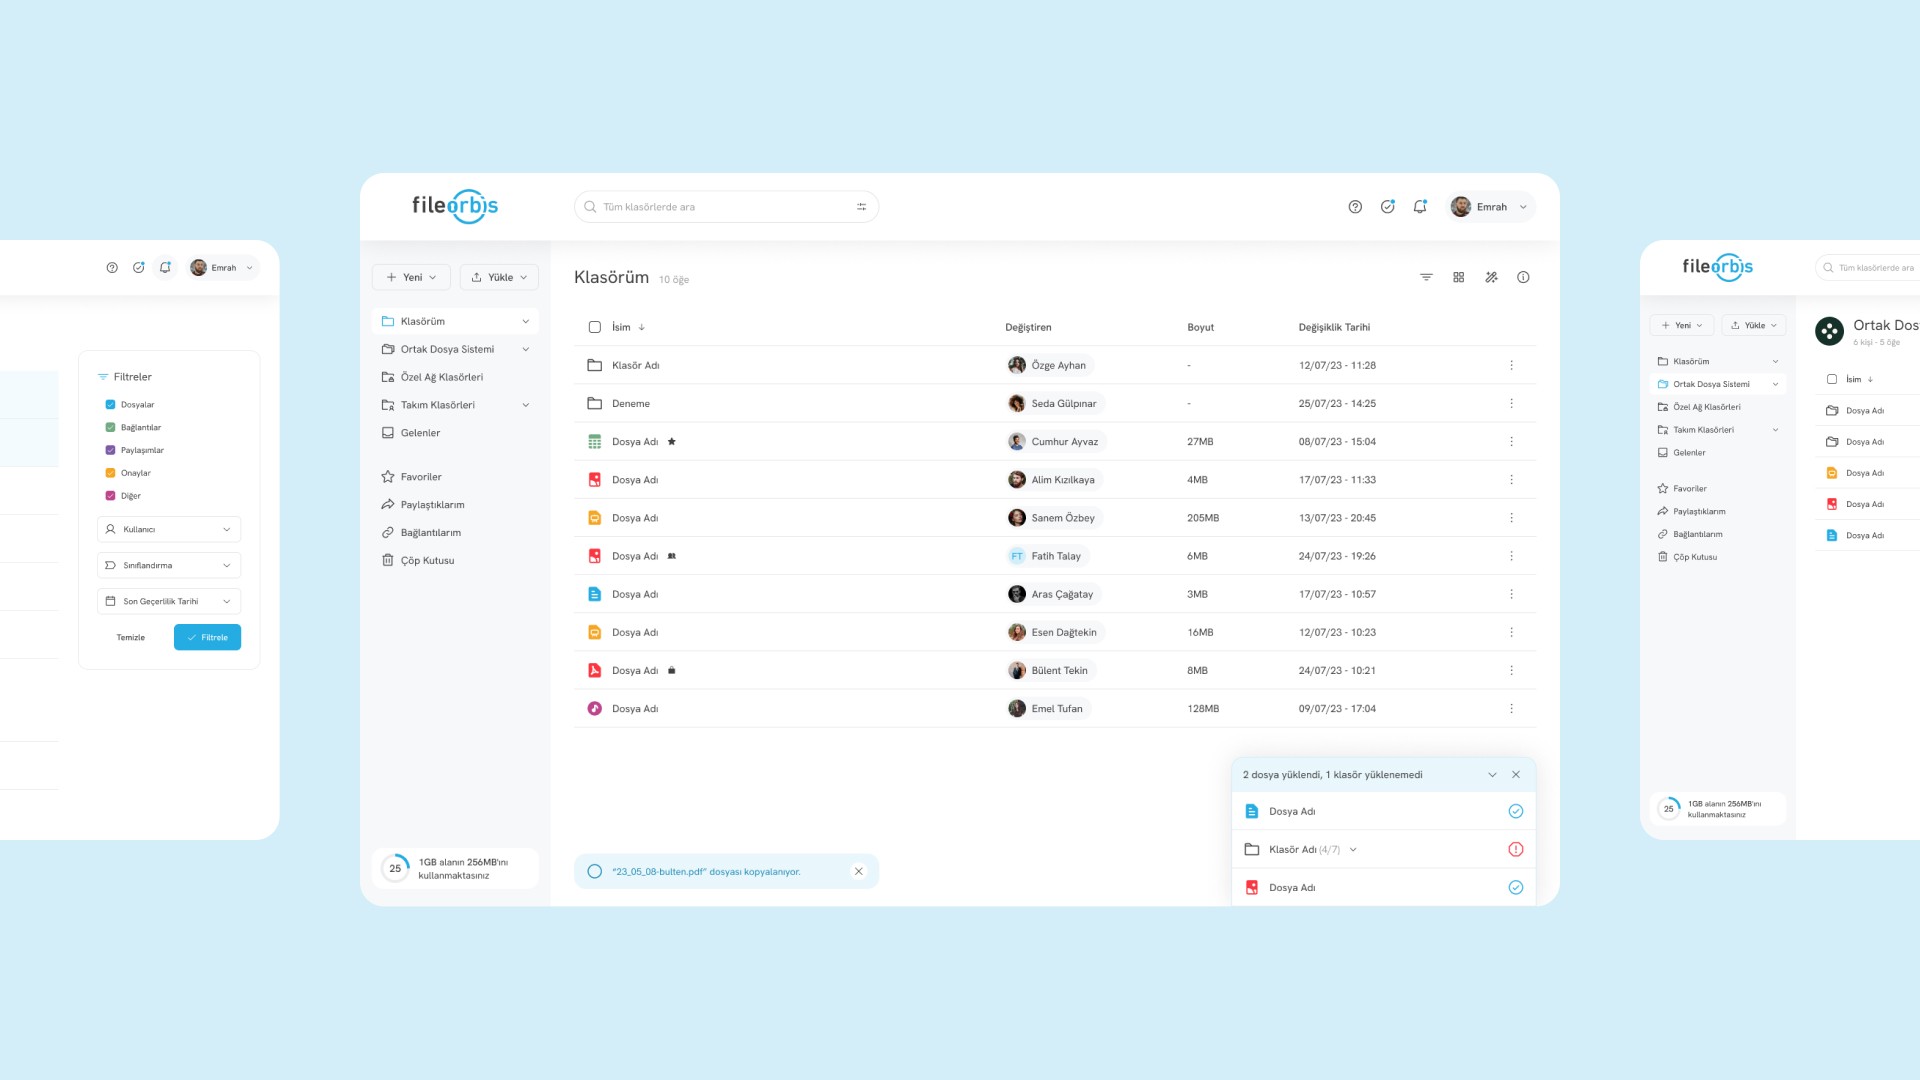
Task: Click the blue Filtrele button
Action: coord(207,637)
